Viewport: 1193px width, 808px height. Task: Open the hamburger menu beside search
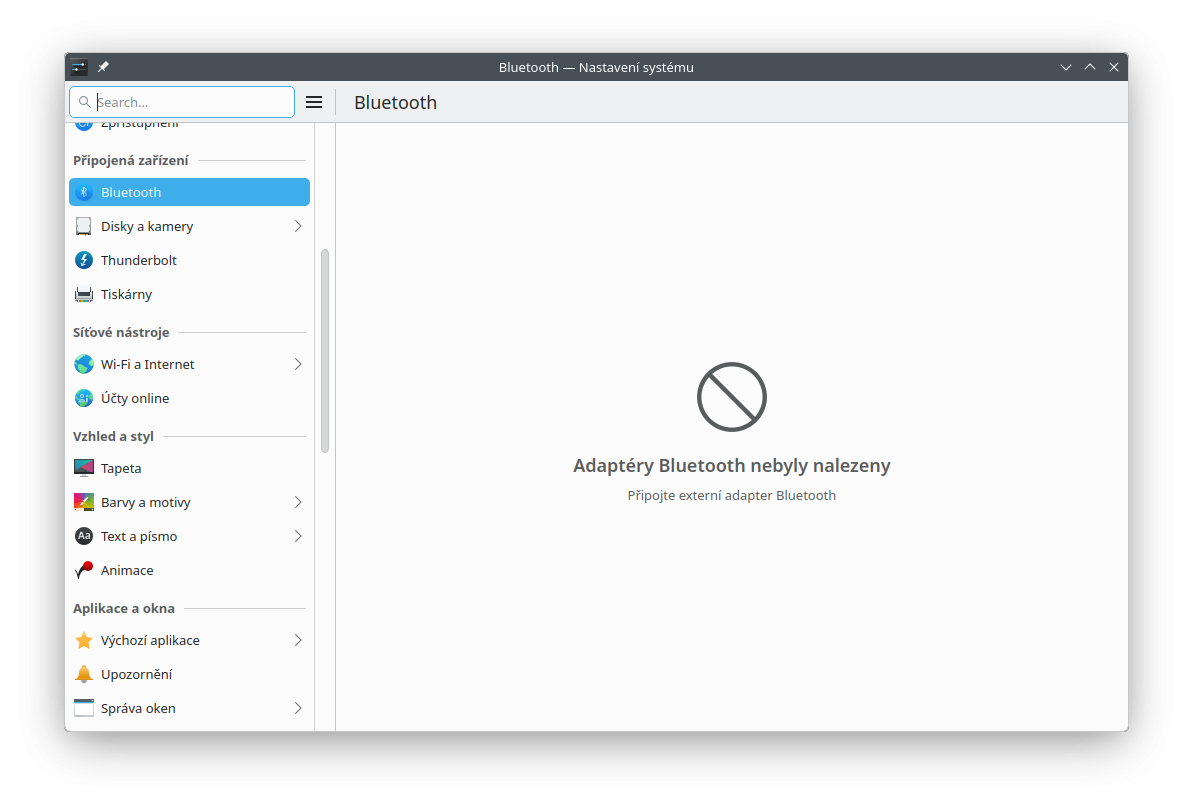[314, 102]
